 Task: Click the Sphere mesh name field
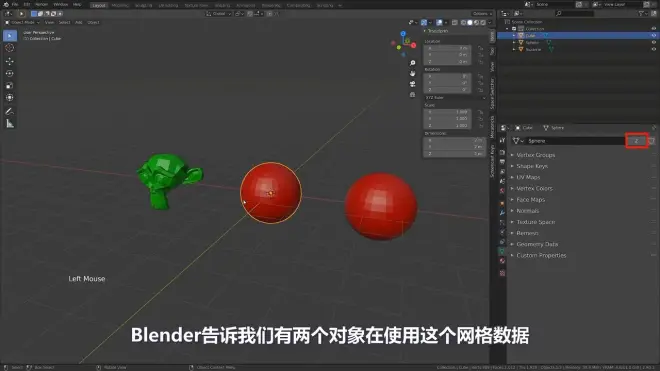575,141
